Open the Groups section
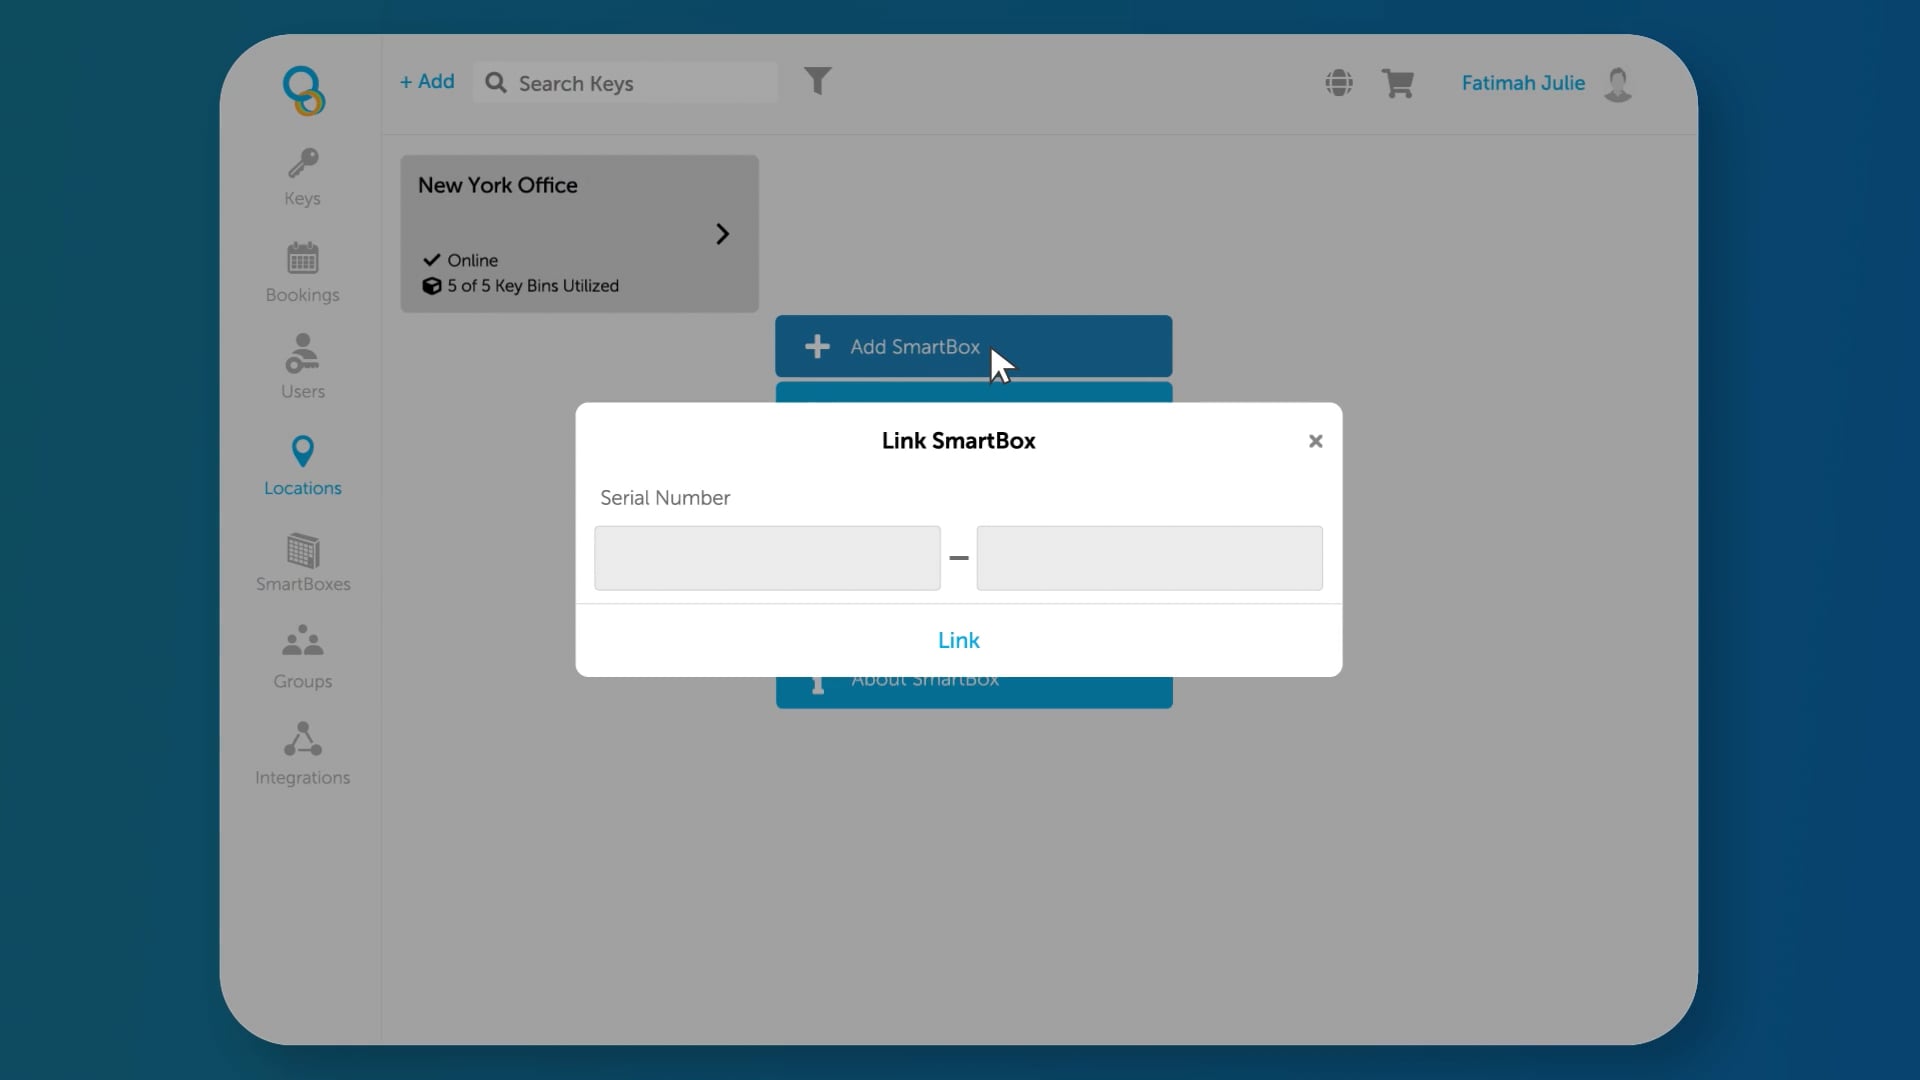Screen dimensions: 1920x1080 point(302,657)
